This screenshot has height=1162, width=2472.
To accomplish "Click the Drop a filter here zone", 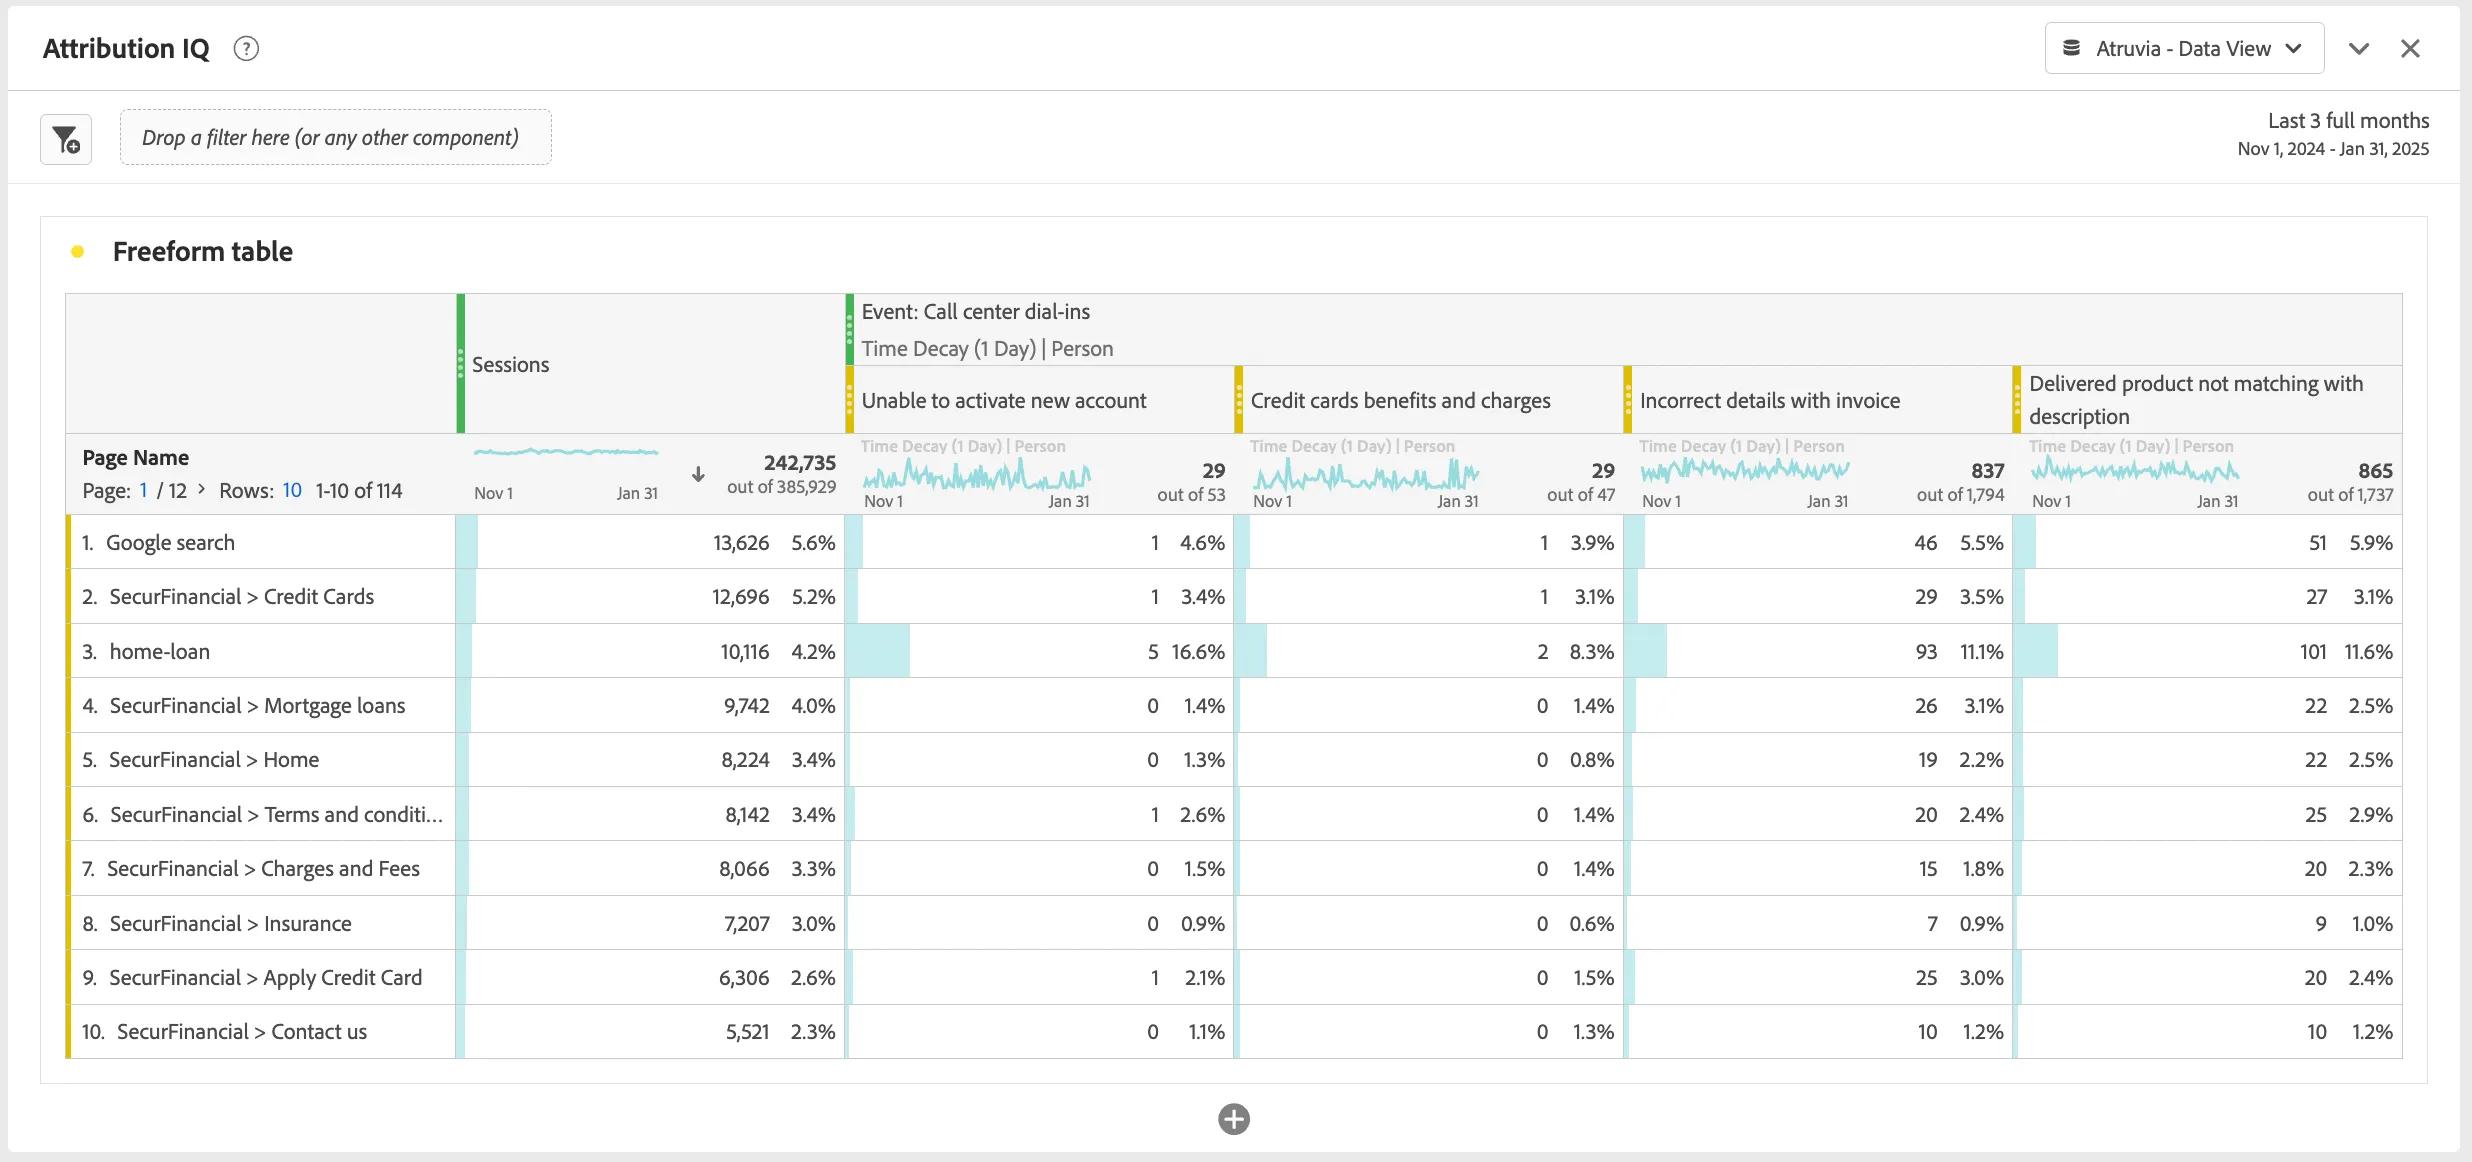I will (x=335, y=137).
